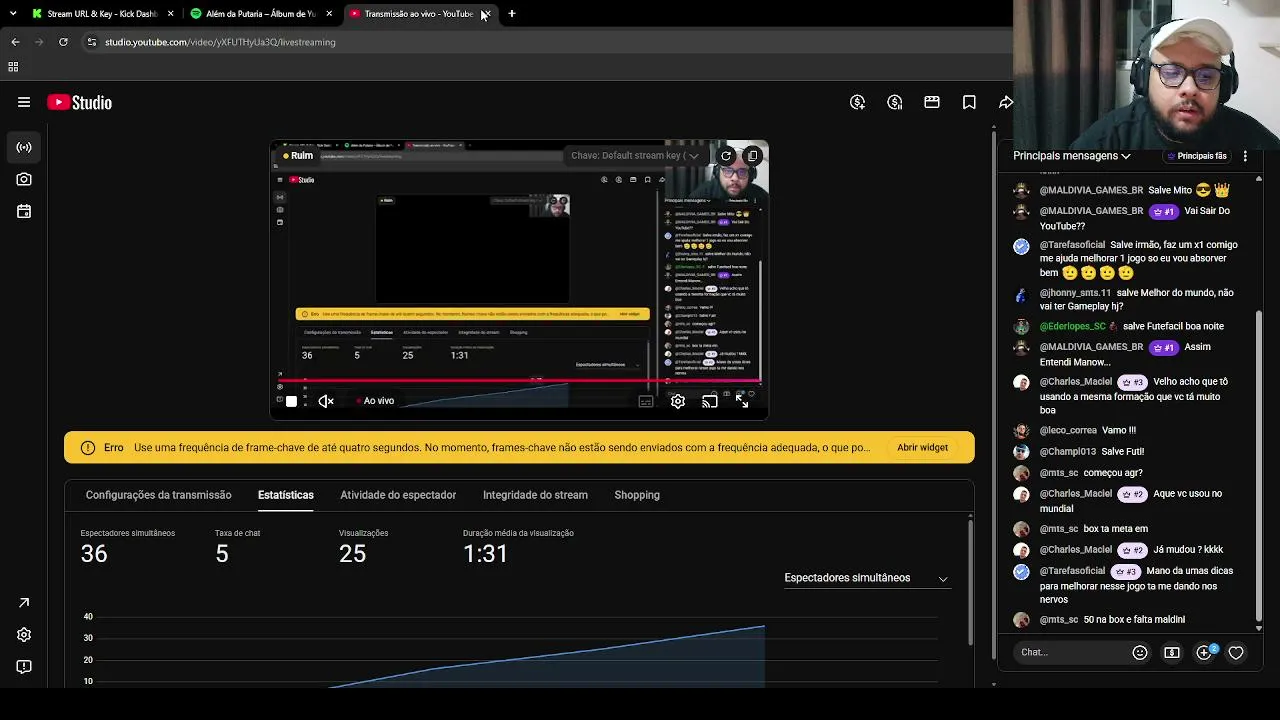
Task: Open the chat three-dot options menu
Action: (x=1245, y=156)
